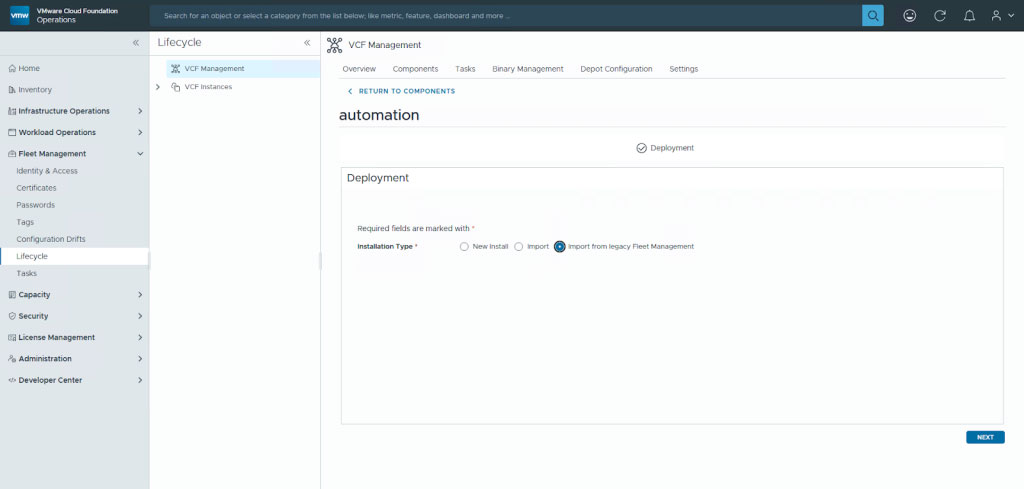Open the notifications bell
The height and width of the screenshot is (489, 1024).
(969, 16)
